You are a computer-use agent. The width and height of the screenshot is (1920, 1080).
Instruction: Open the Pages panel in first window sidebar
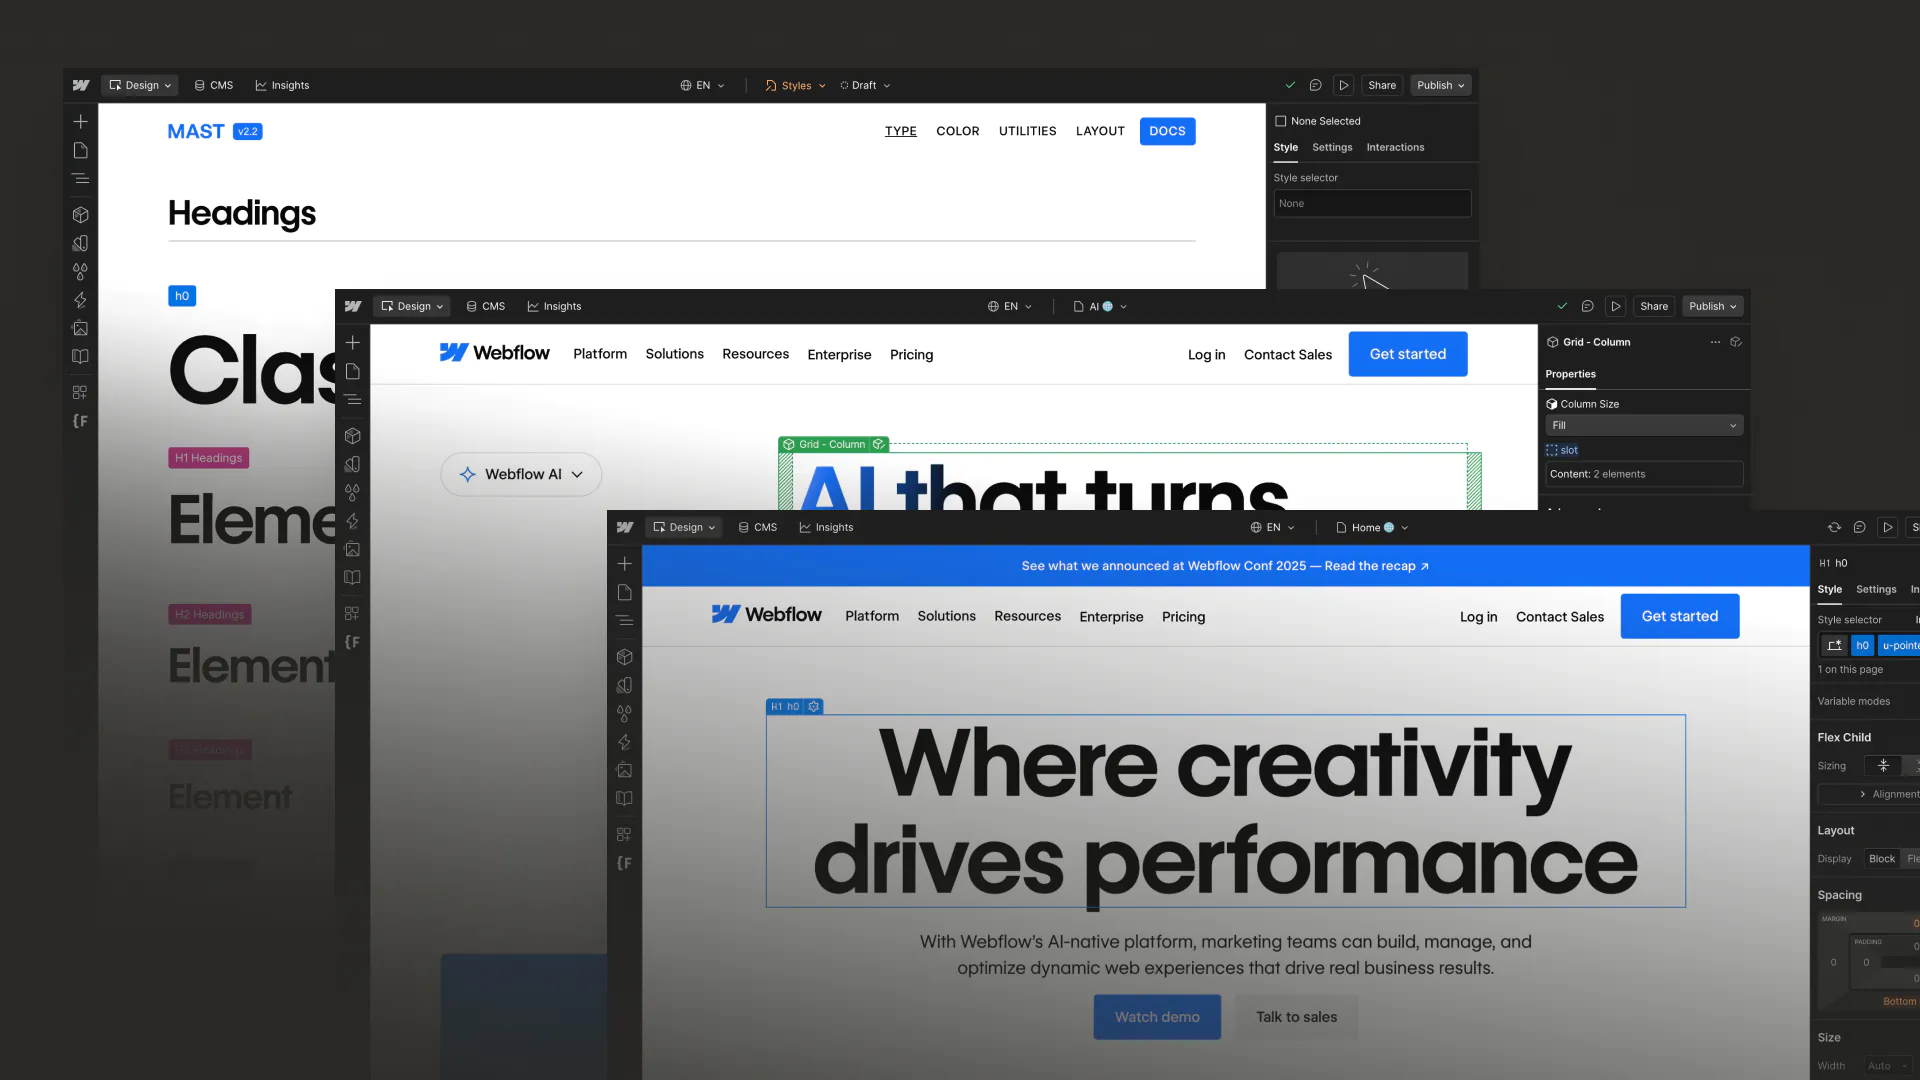[80, 151]
